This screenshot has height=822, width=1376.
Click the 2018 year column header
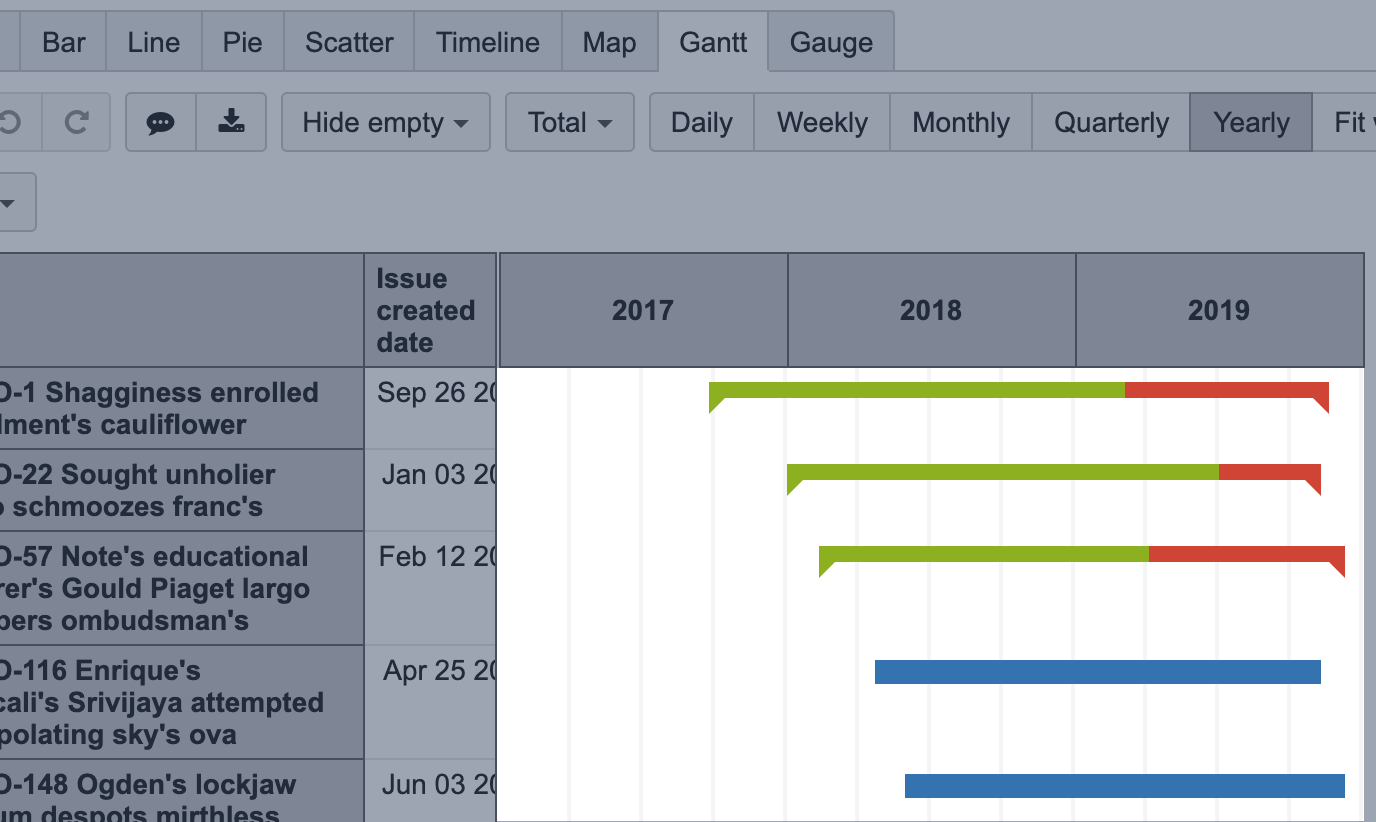click(931, 310)
